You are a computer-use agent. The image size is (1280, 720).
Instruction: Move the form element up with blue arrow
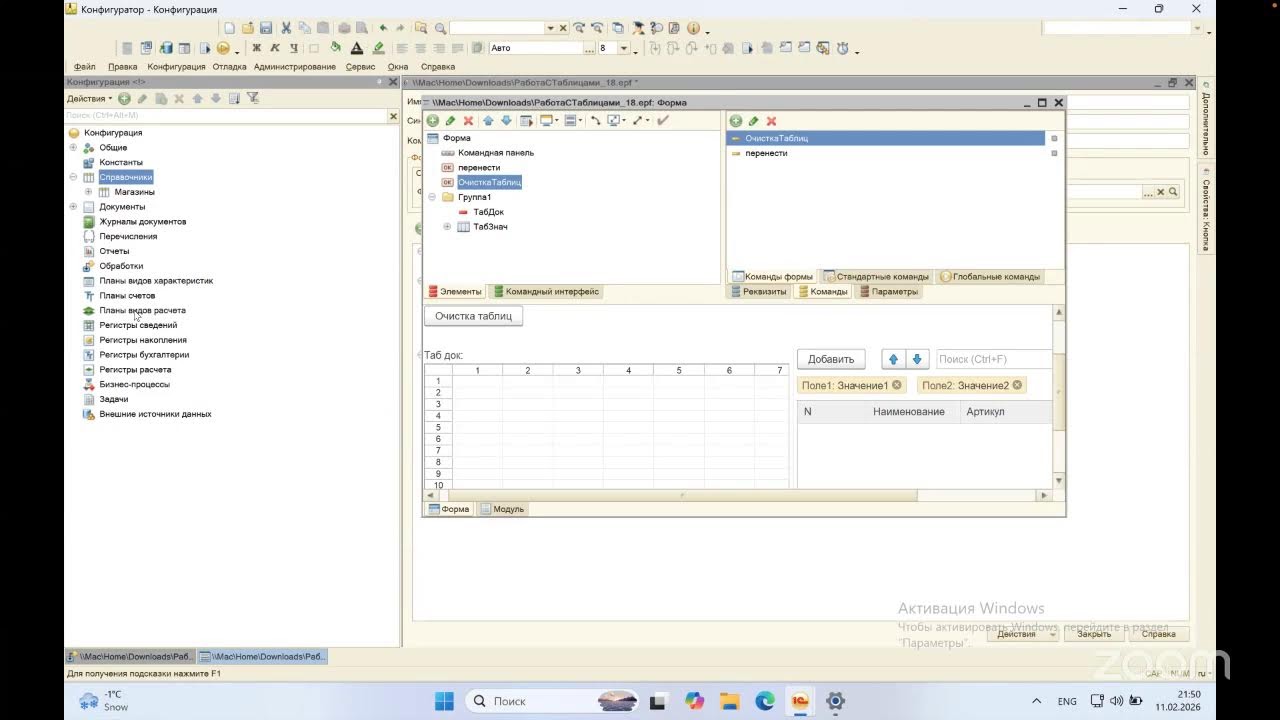coord(488,121)
